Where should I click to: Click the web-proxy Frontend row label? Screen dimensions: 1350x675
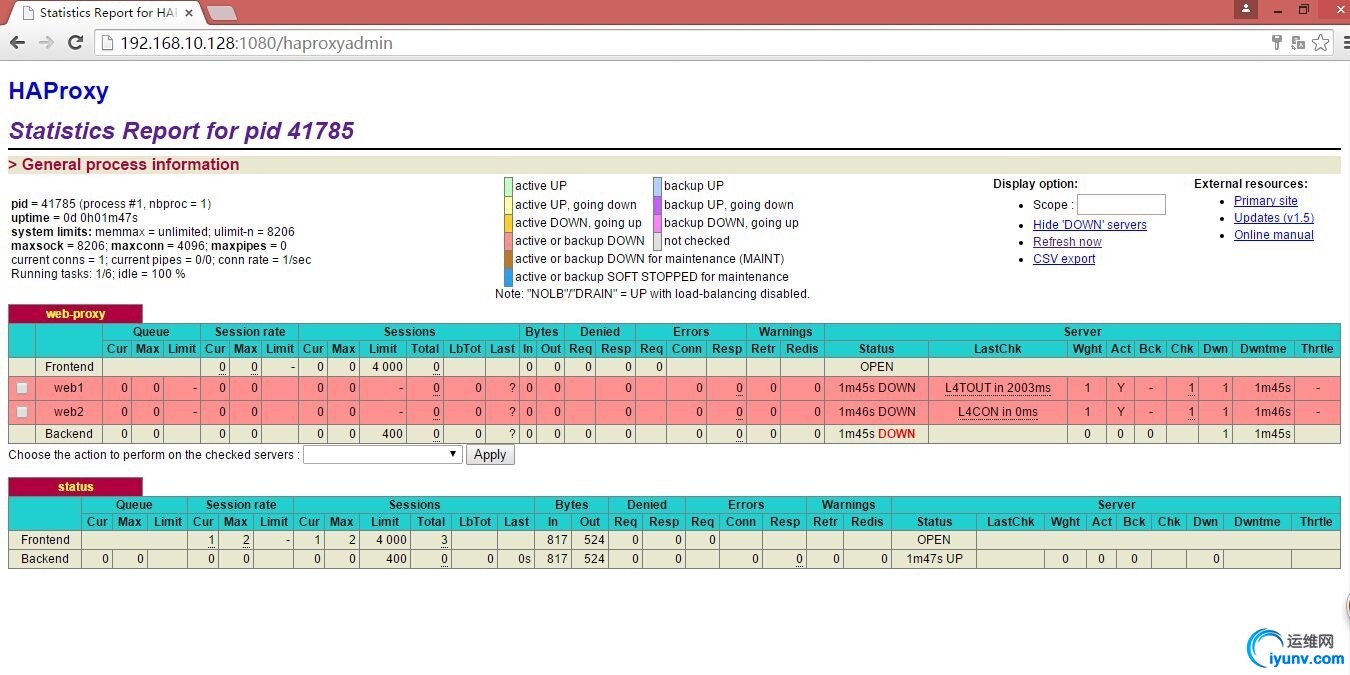(x=69, y=367)
